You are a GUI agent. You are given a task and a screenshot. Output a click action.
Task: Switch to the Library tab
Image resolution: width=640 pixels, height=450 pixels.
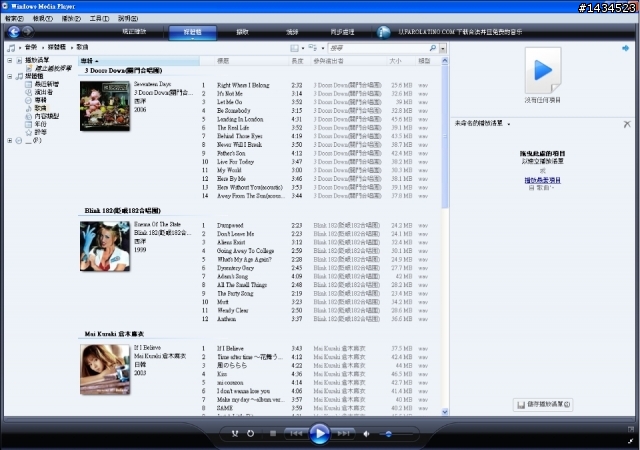[192, 32]
